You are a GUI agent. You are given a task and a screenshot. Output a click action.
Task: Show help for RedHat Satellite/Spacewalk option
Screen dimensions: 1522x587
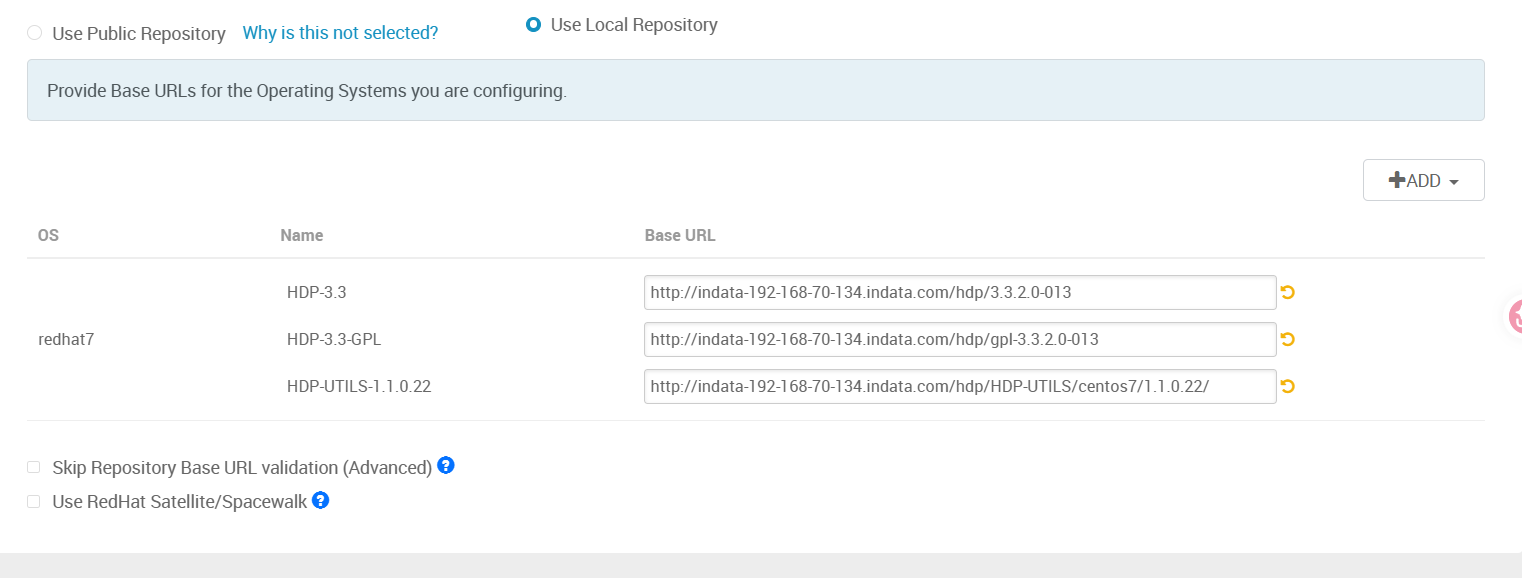(x=321, y=500)
